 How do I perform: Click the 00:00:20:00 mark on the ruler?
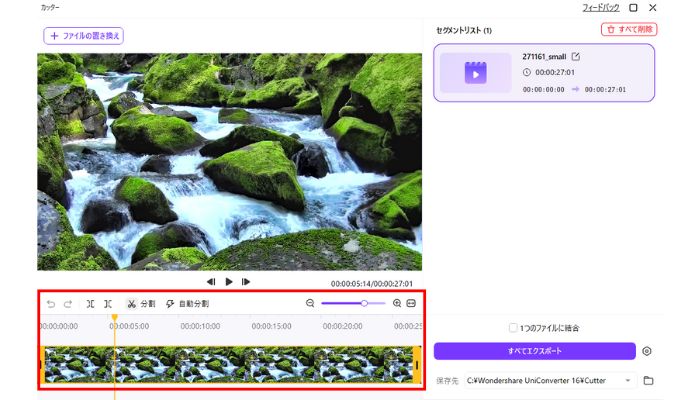(342, 326)
